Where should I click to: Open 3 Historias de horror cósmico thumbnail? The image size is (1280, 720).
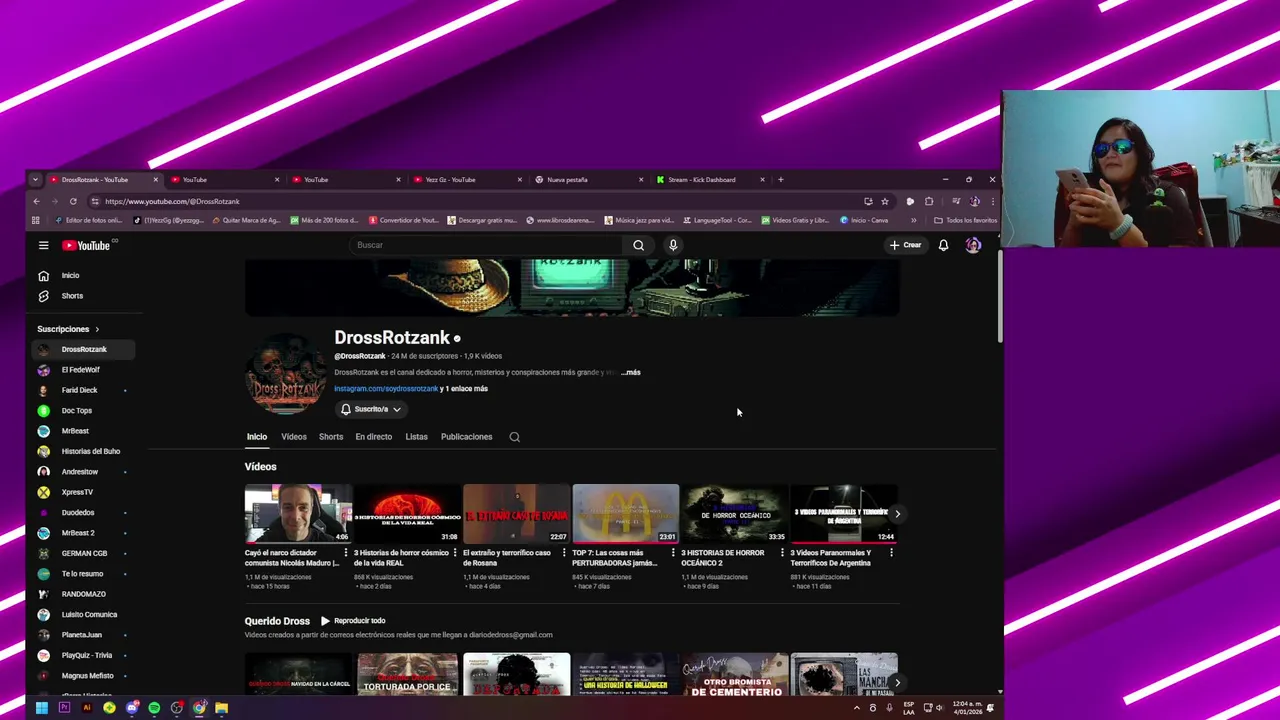tap(407, 514)
